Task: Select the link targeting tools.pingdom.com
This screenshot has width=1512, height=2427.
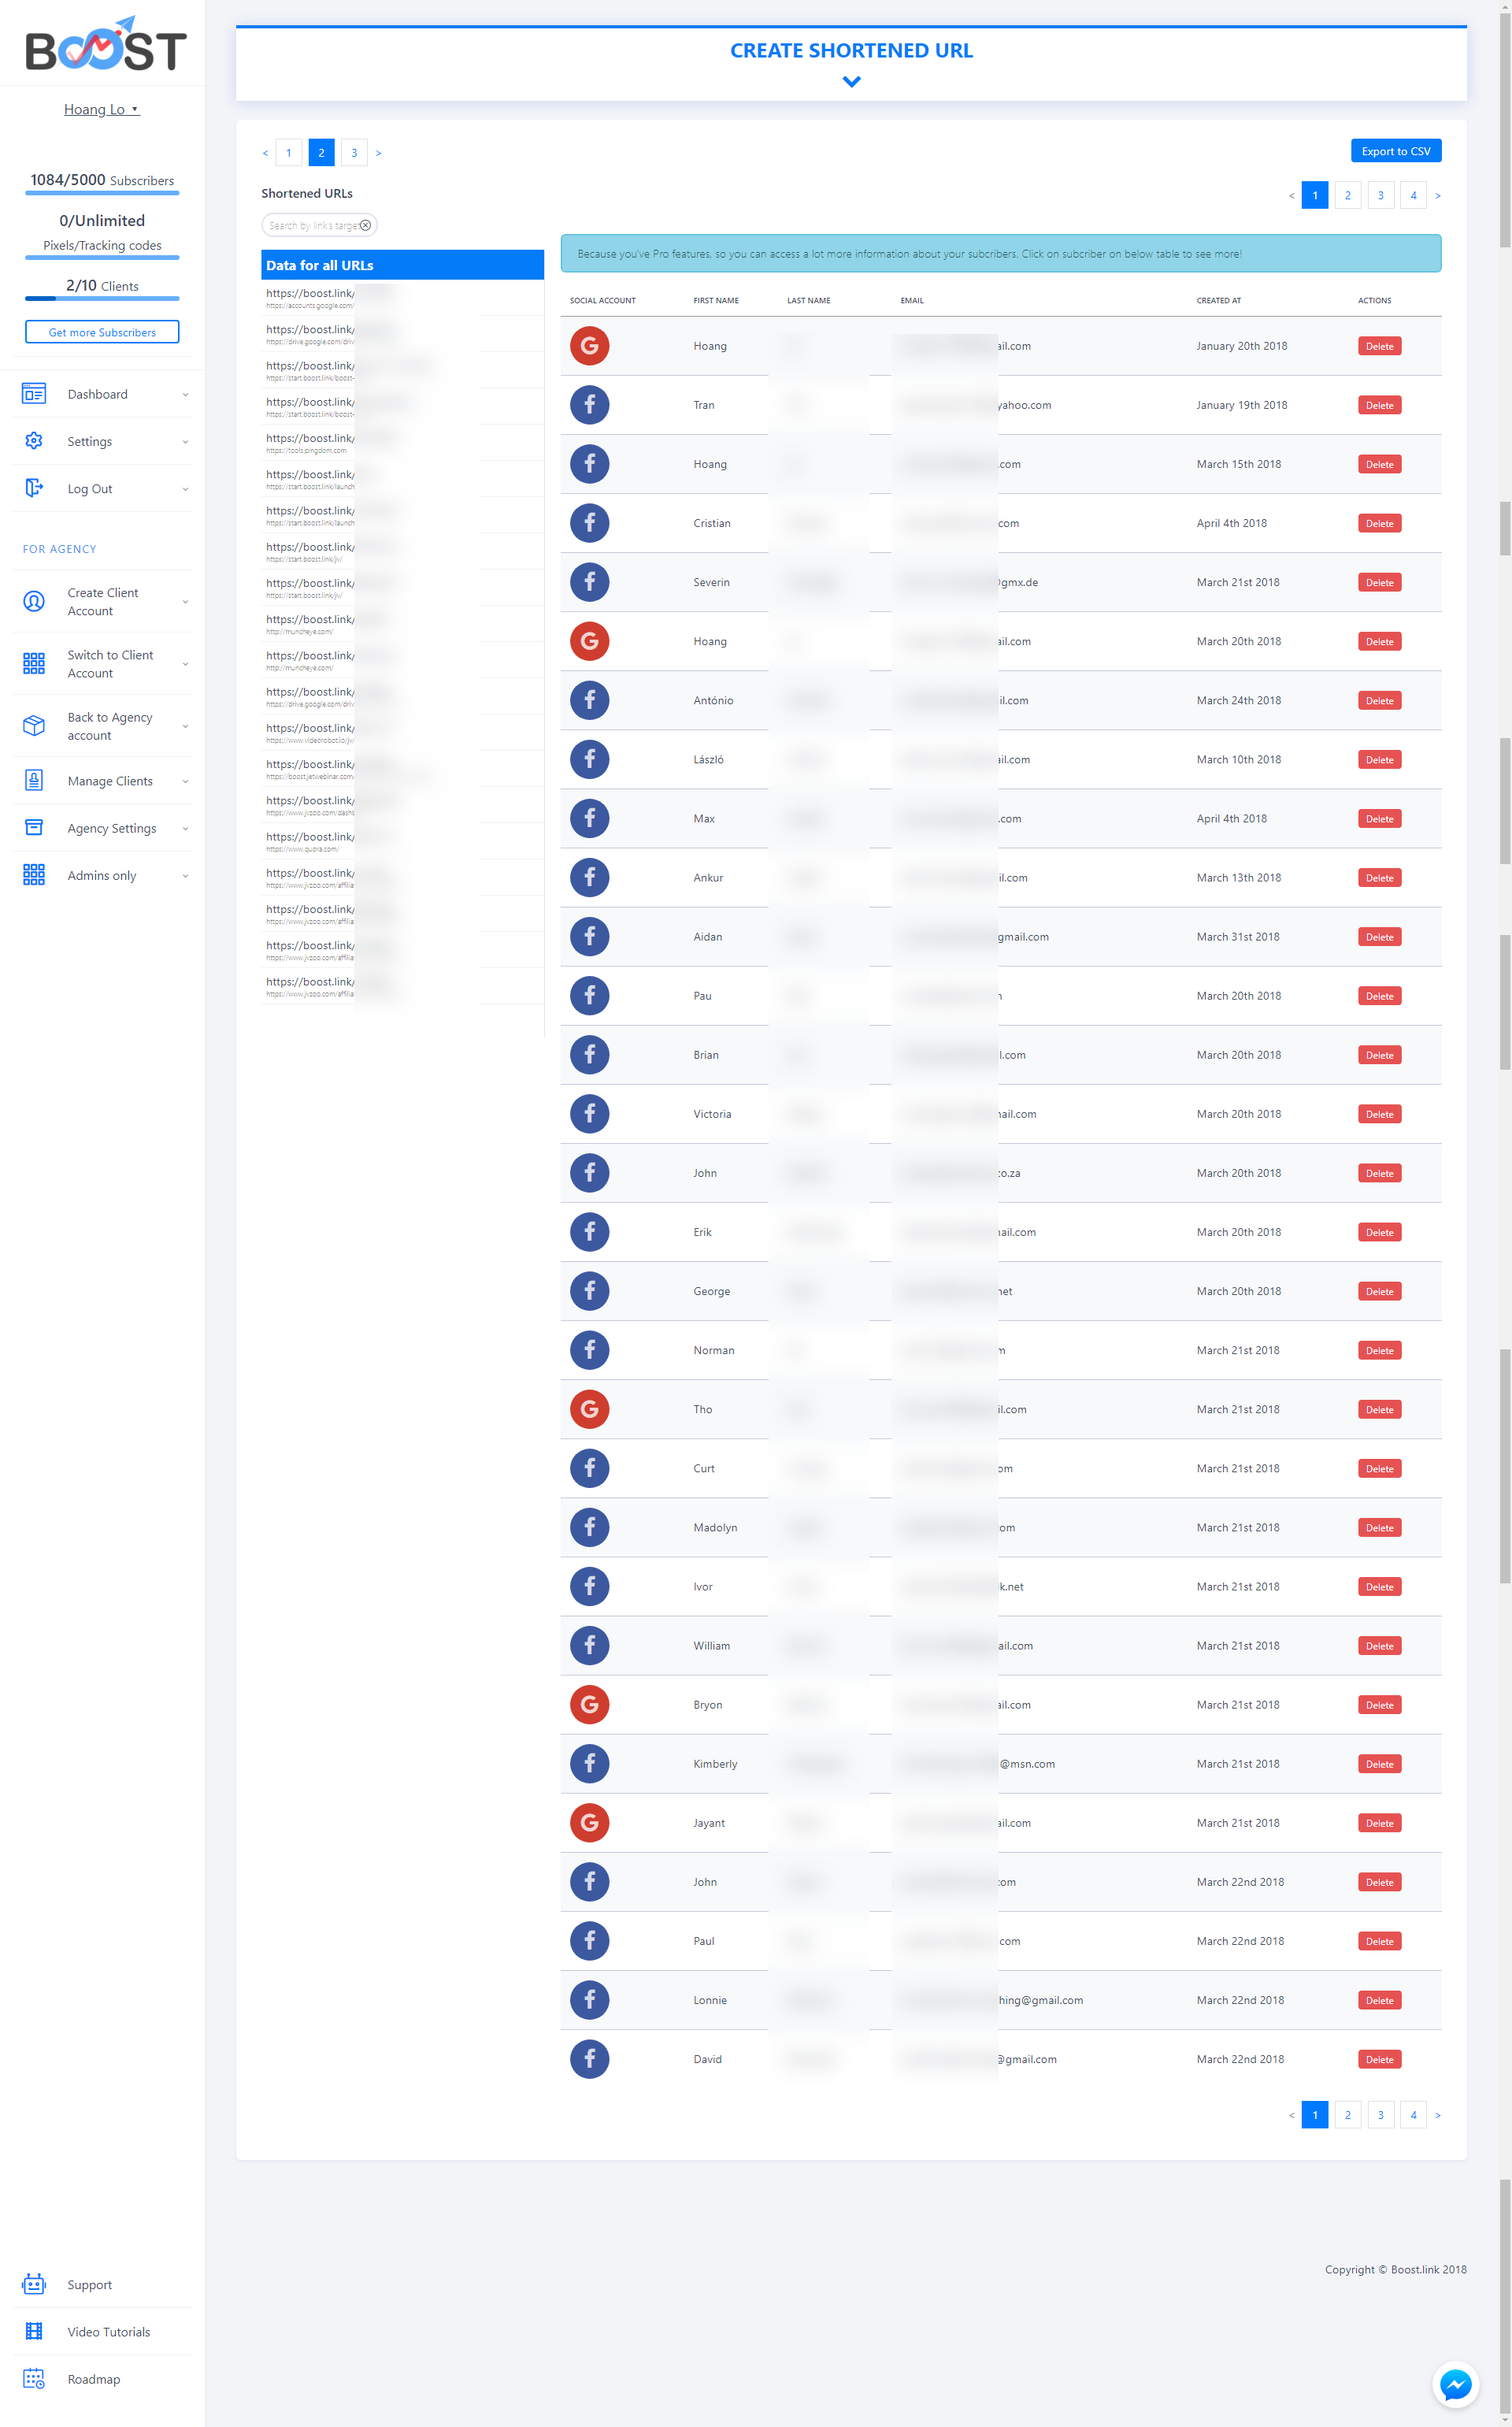Action: pyautogui.click(x=402, y=443)
